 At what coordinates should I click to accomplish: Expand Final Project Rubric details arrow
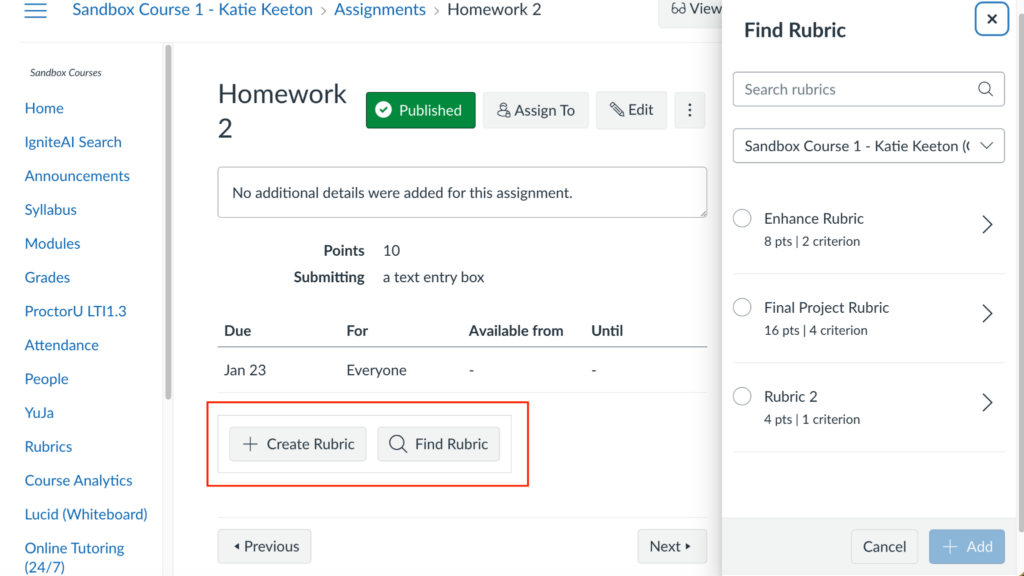[x=987, y=313]
